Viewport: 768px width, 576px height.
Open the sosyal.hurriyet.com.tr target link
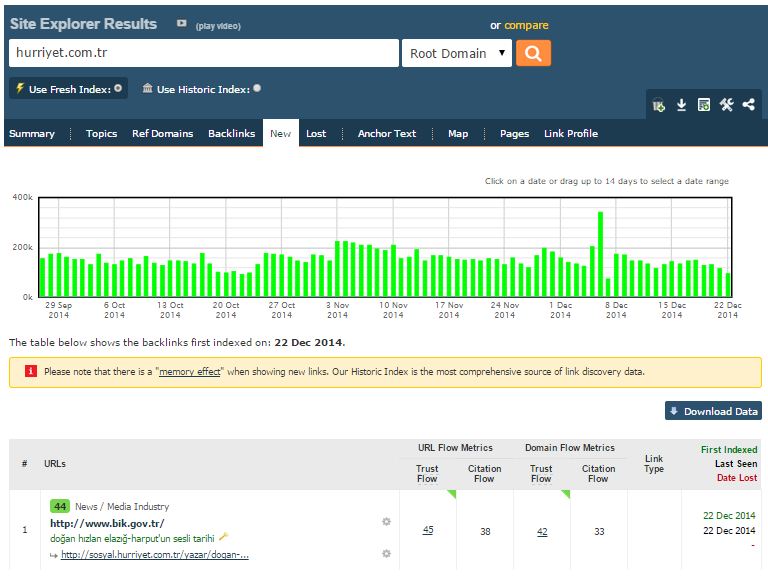155,555
